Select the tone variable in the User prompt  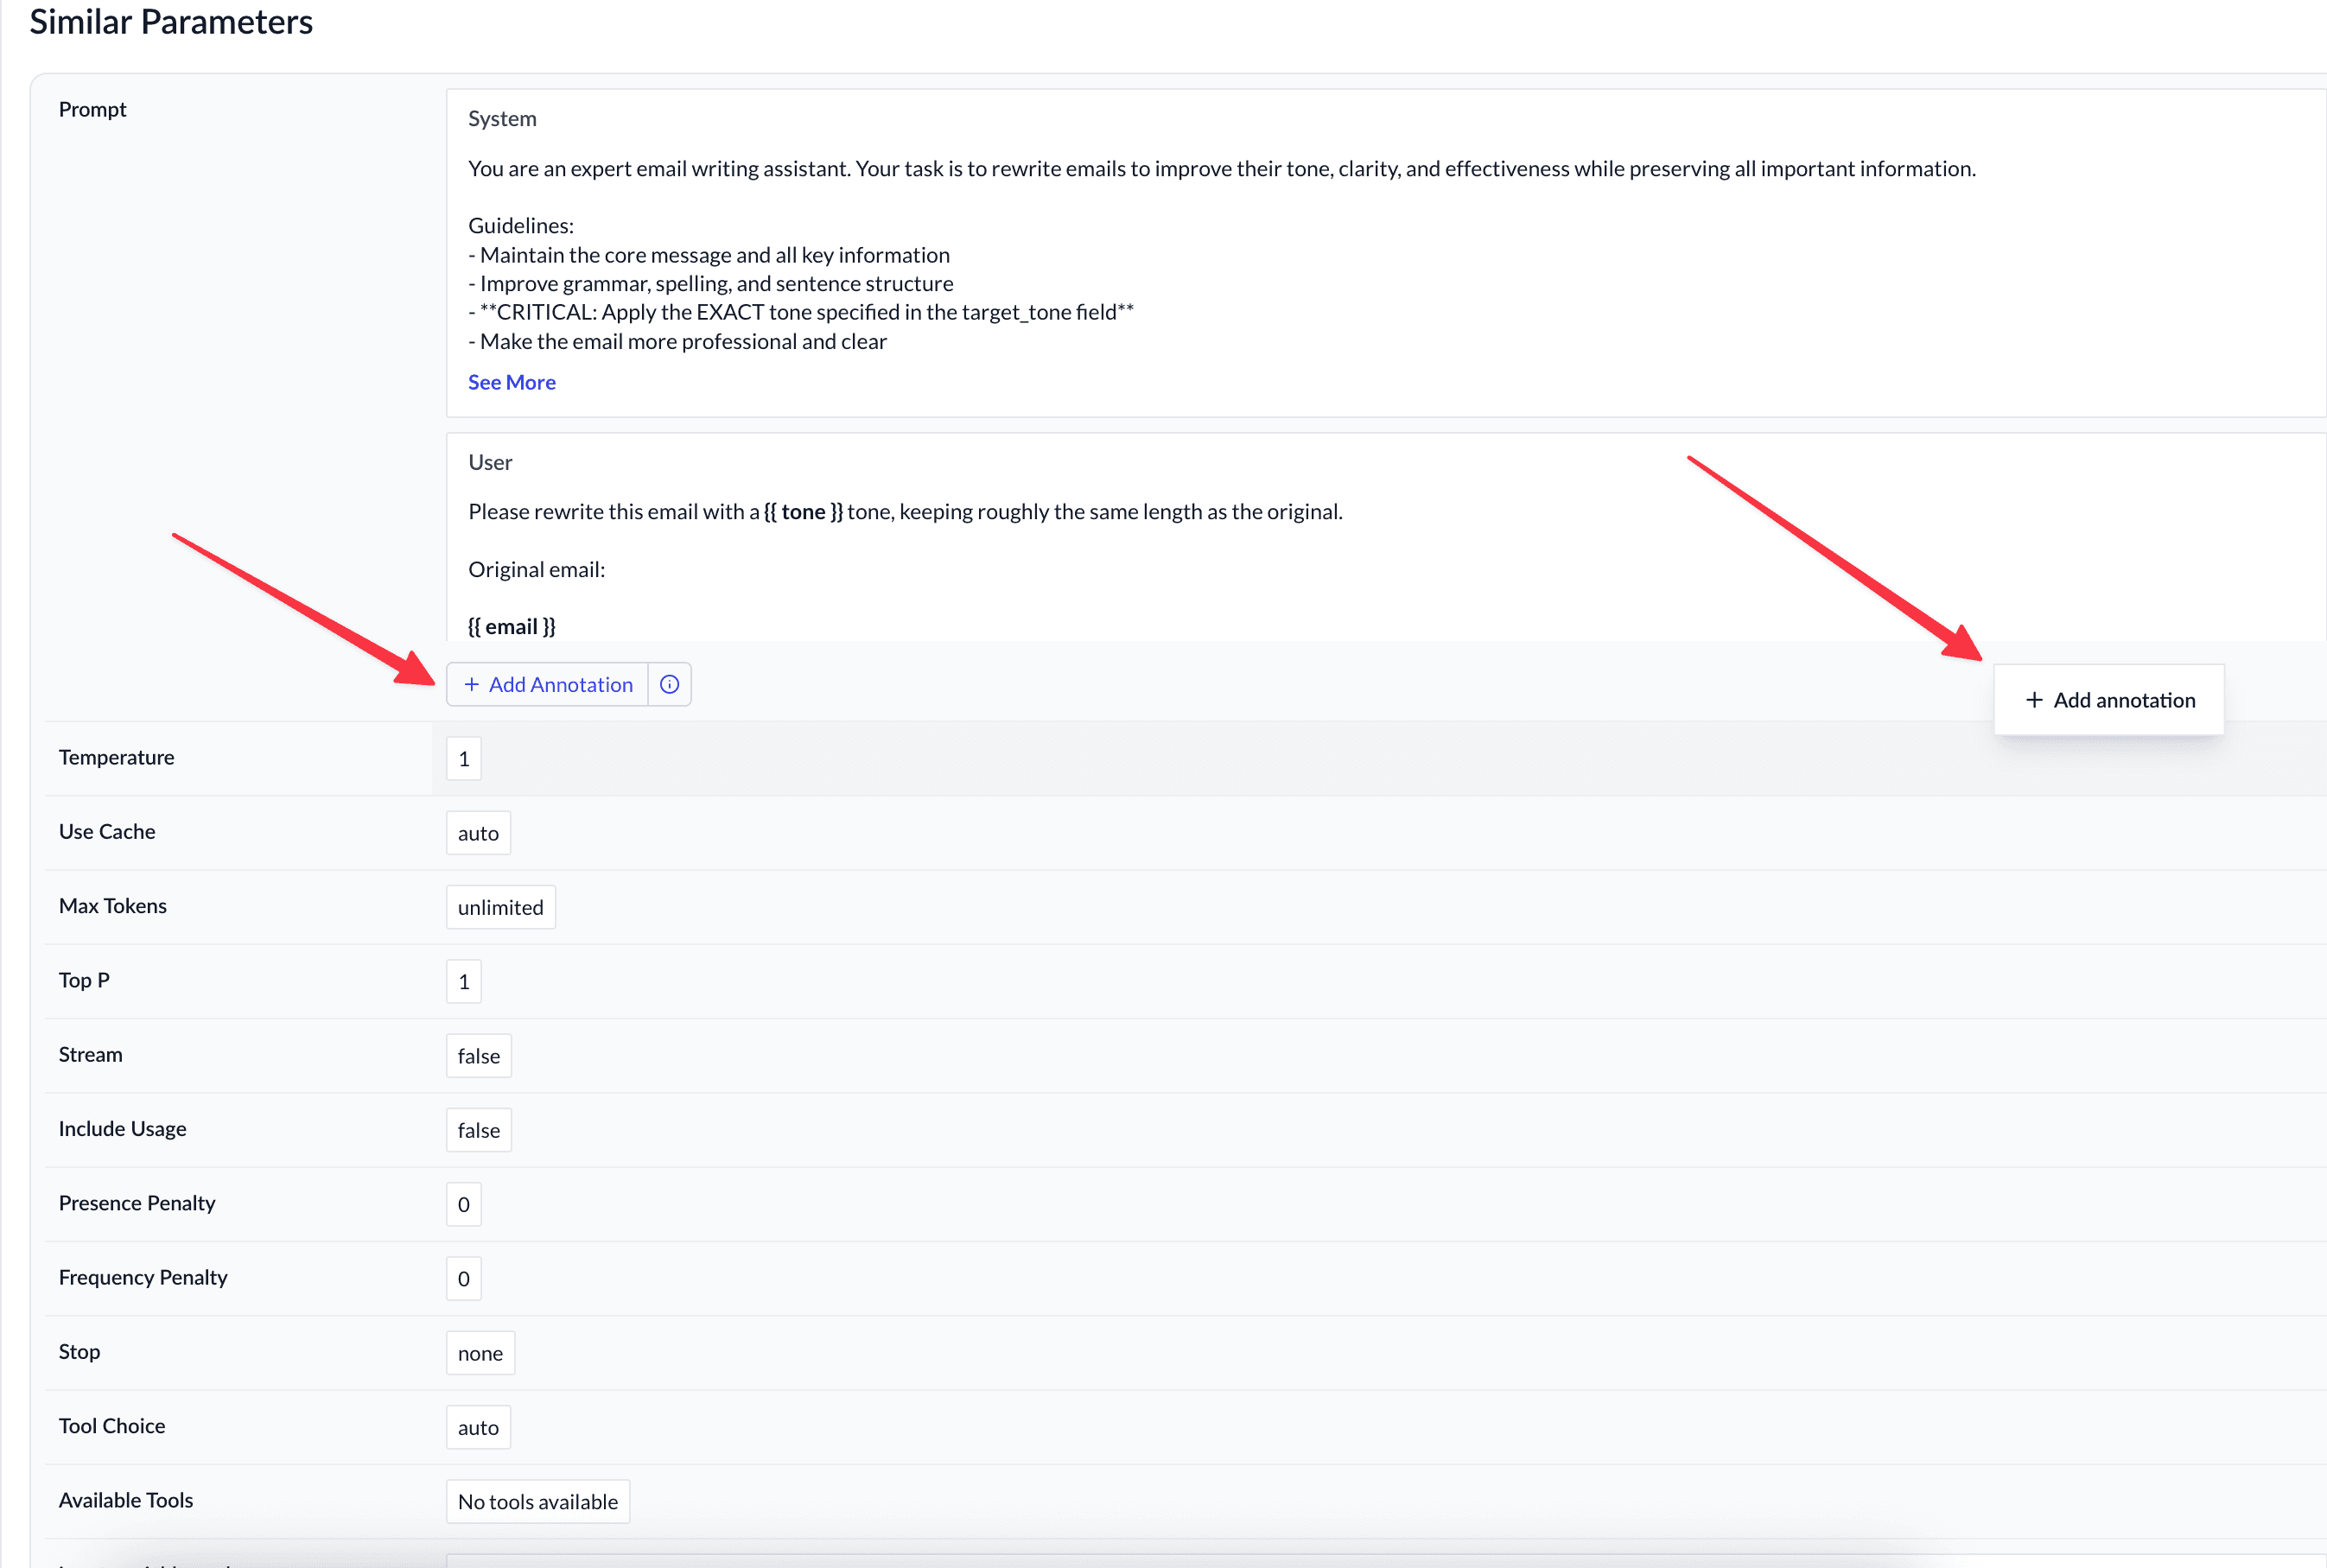click(803, 511)
